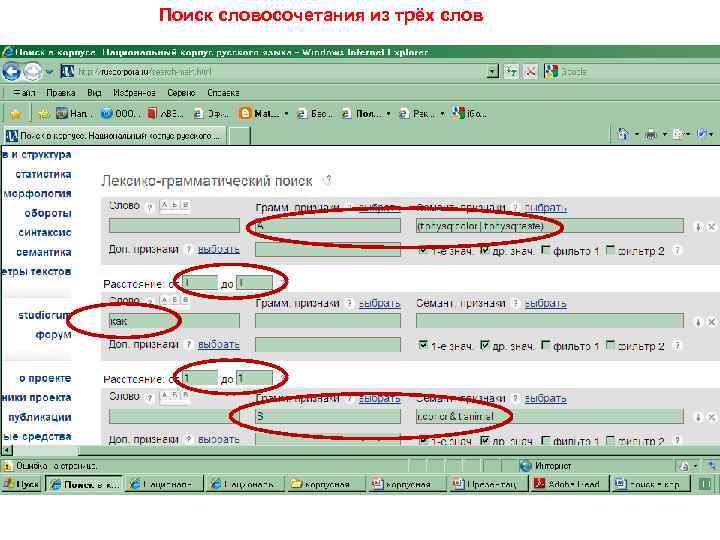Toggle '1-е знач.' checkbox in 'как' block
The width and height of the screenshot is (720, 540).
click(x=423, y=345)
